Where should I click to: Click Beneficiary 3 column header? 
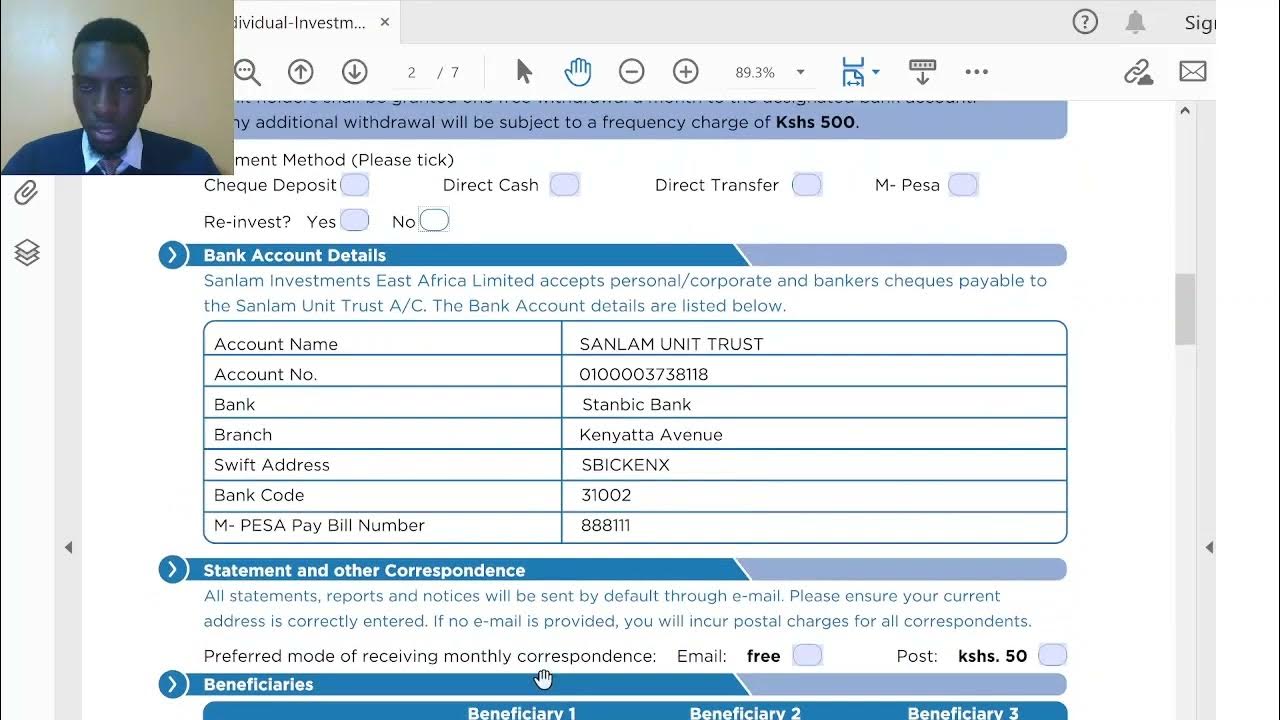coord(963,713)
